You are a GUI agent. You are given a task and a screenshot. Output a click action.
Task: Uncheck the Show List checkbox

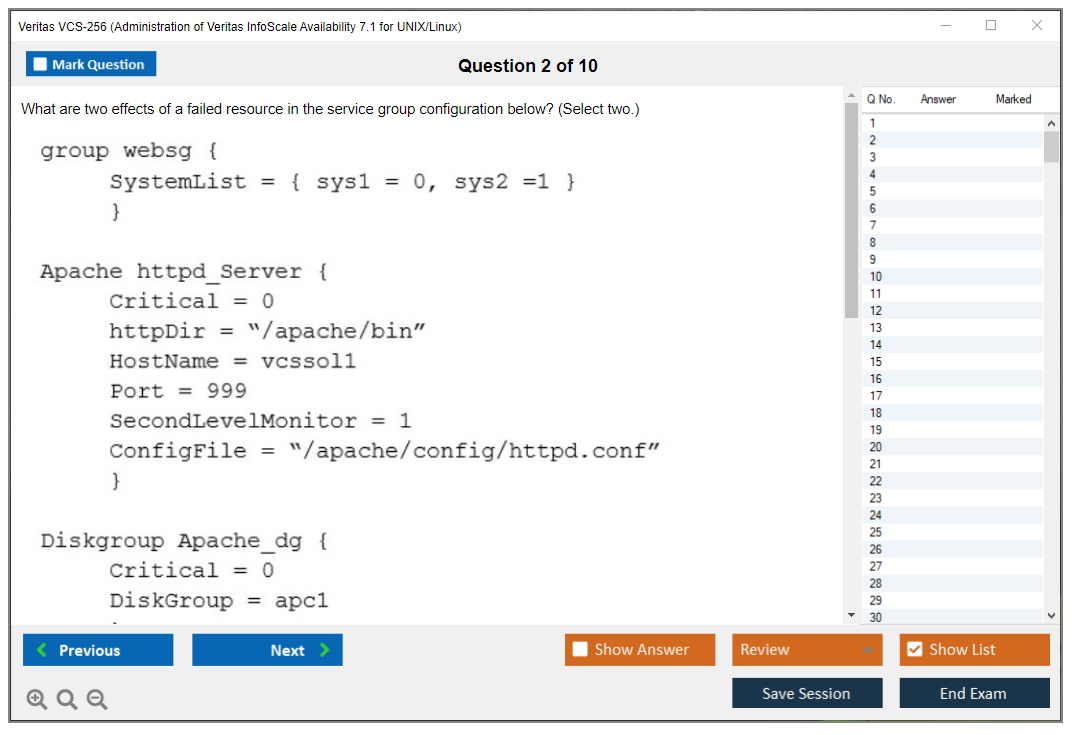[914, 649]
